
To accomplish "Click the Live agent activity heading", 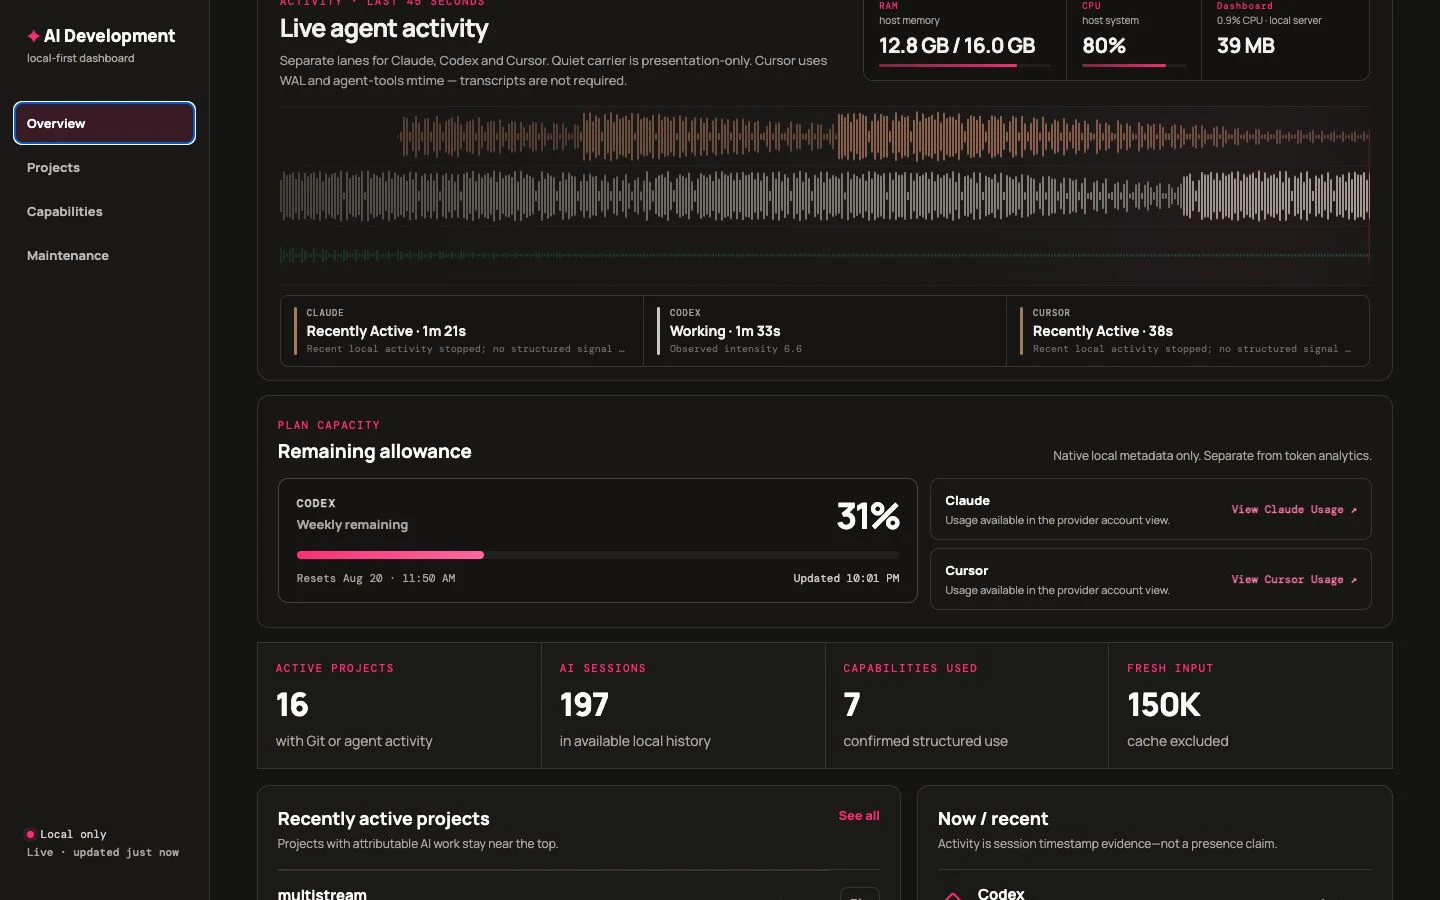I will coord(384,29).
